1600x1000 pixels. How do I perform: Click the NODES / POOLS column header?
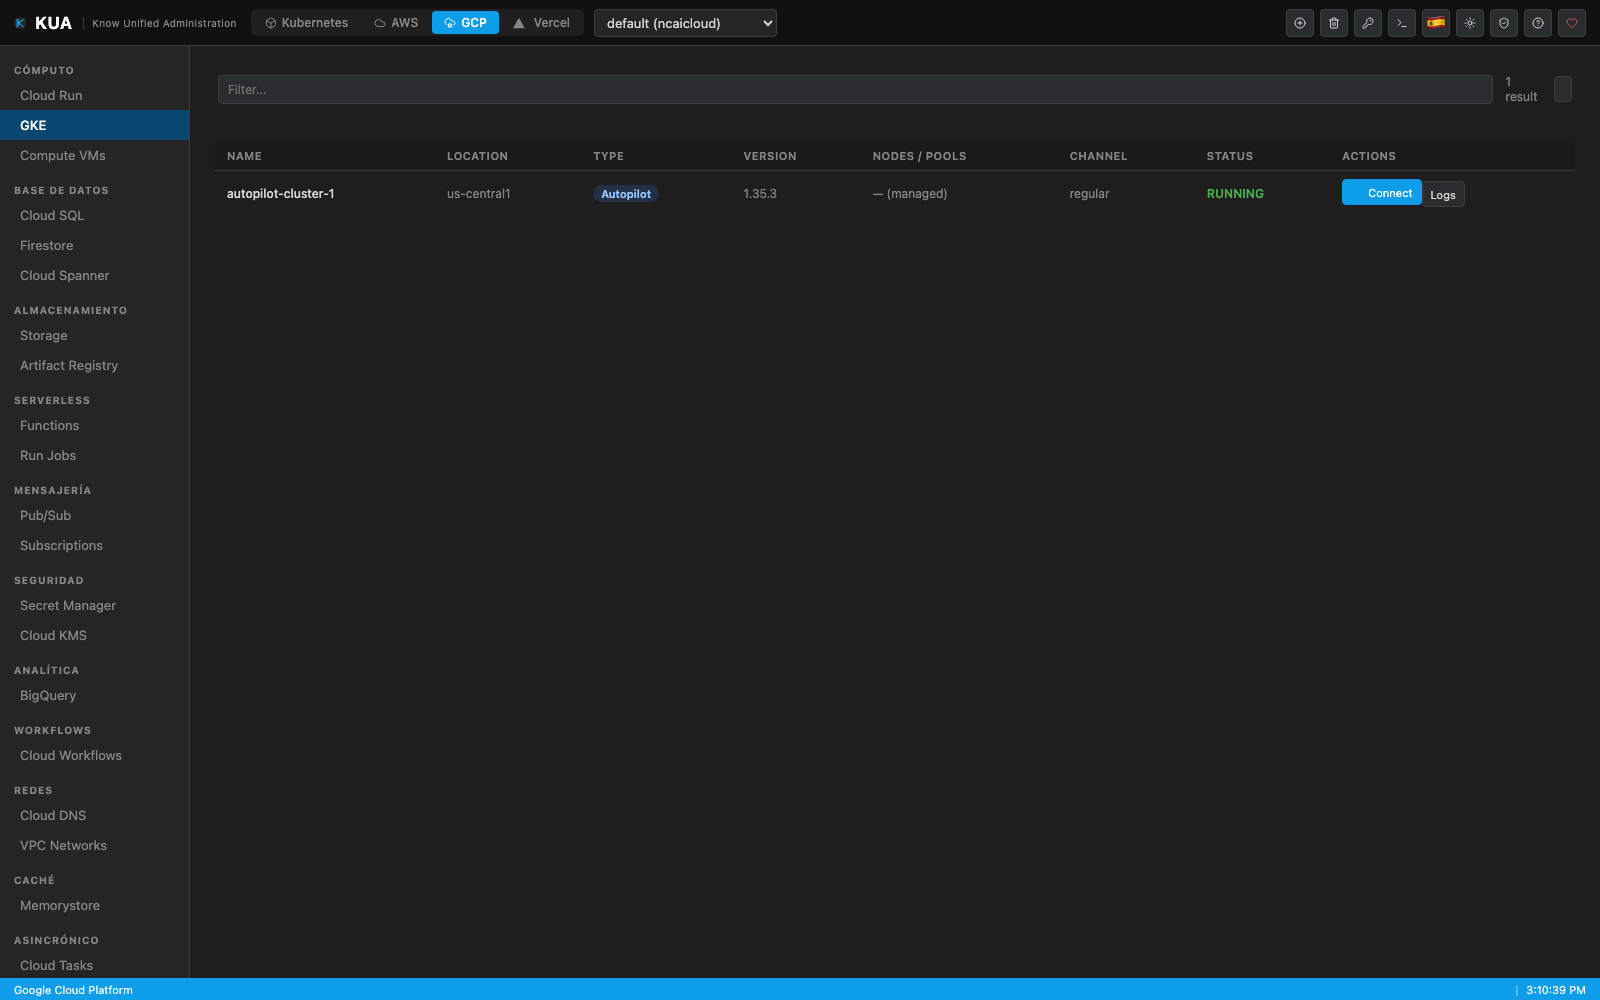[919, 156]
